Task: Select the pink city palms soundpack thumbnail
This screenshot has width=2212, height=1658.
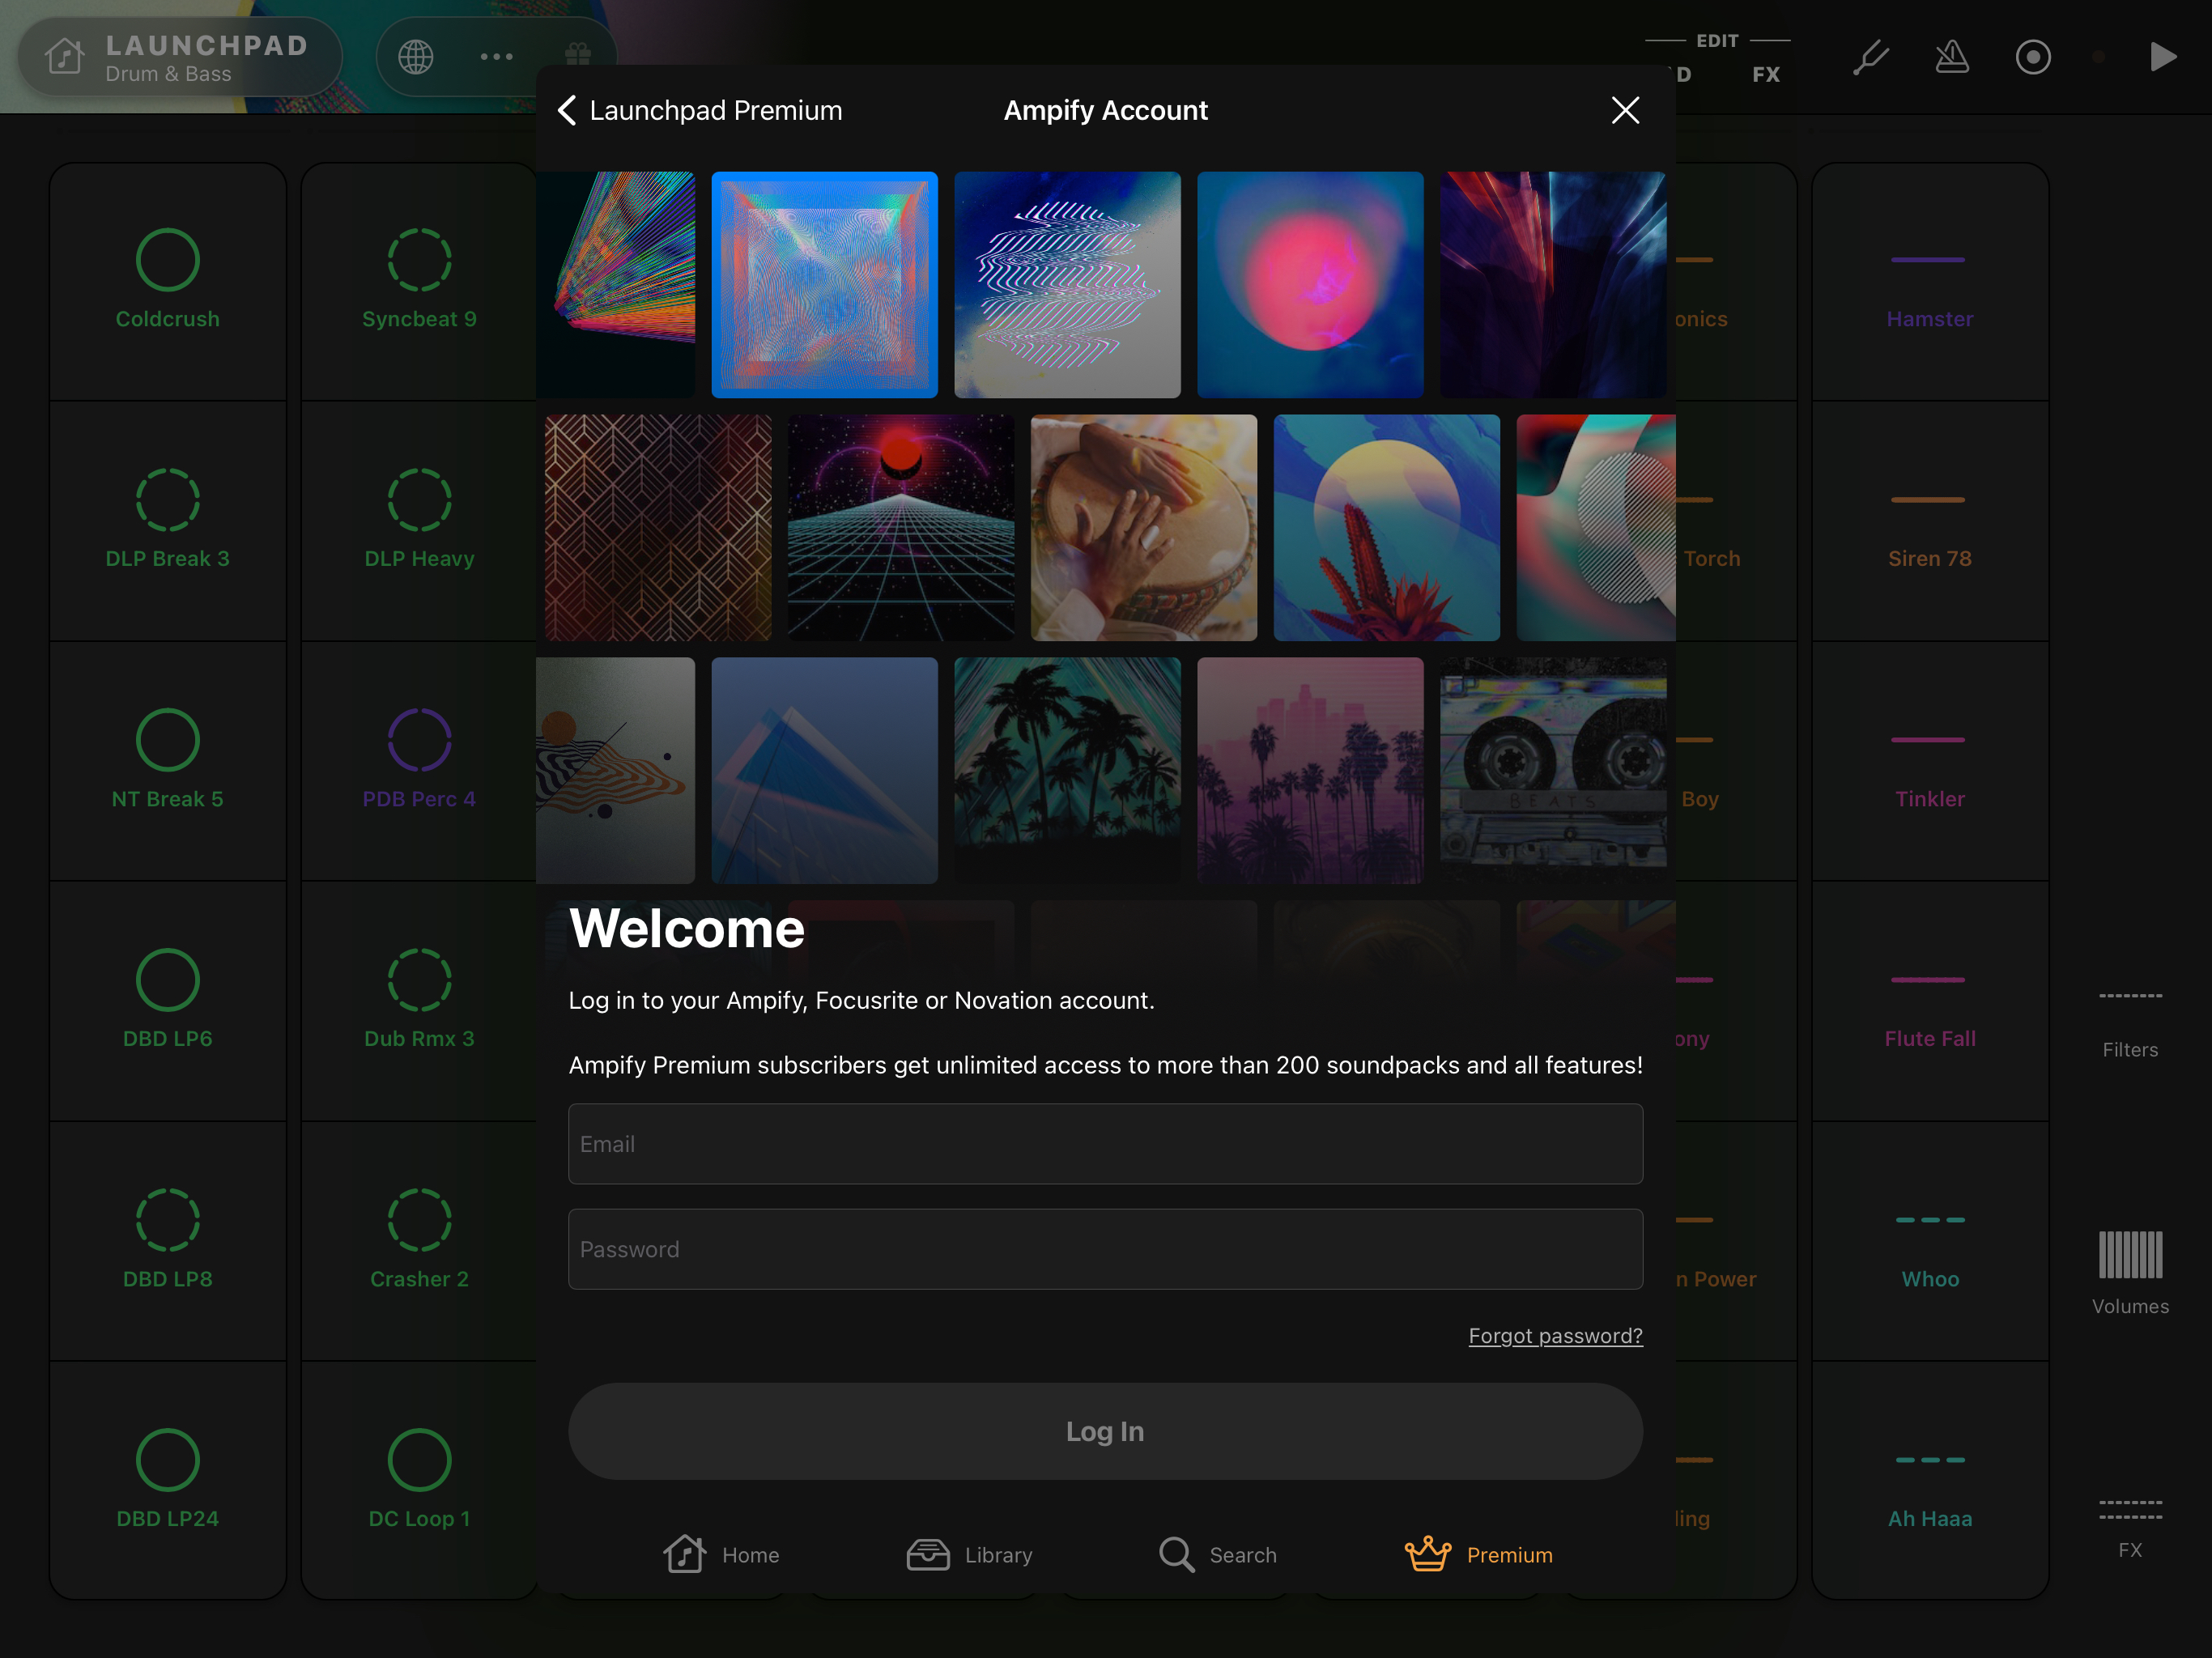Action: pyautogui.click(x=1310, y=770)
